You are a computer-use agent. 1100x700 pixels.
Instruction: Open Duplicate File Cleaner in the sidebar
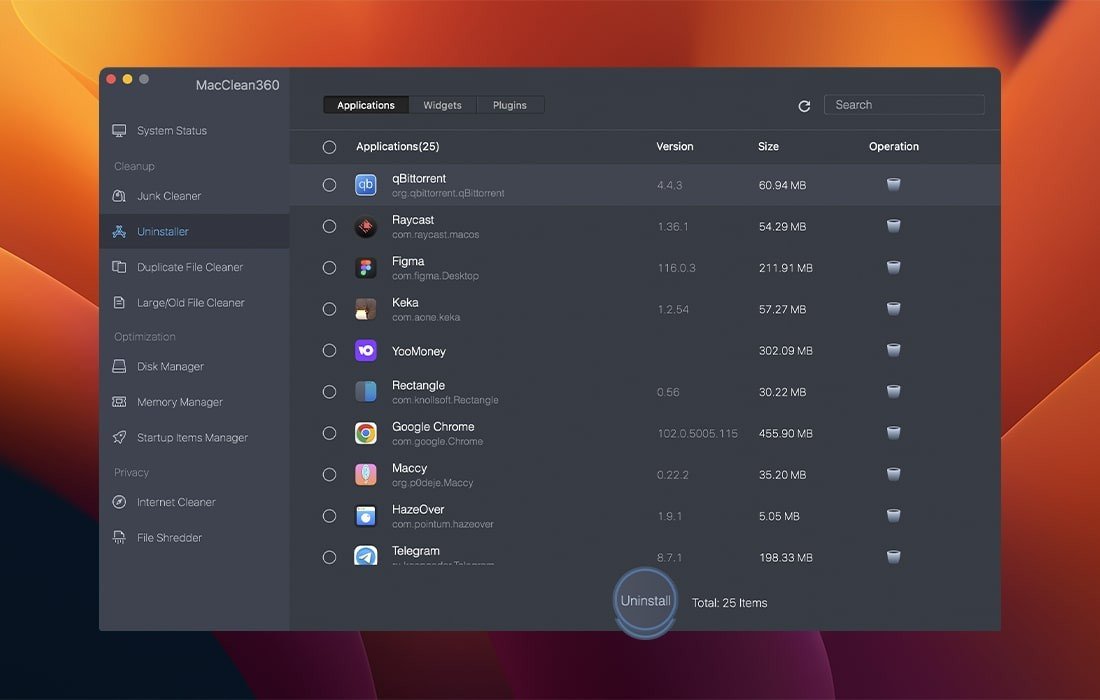tap(189, 267)
